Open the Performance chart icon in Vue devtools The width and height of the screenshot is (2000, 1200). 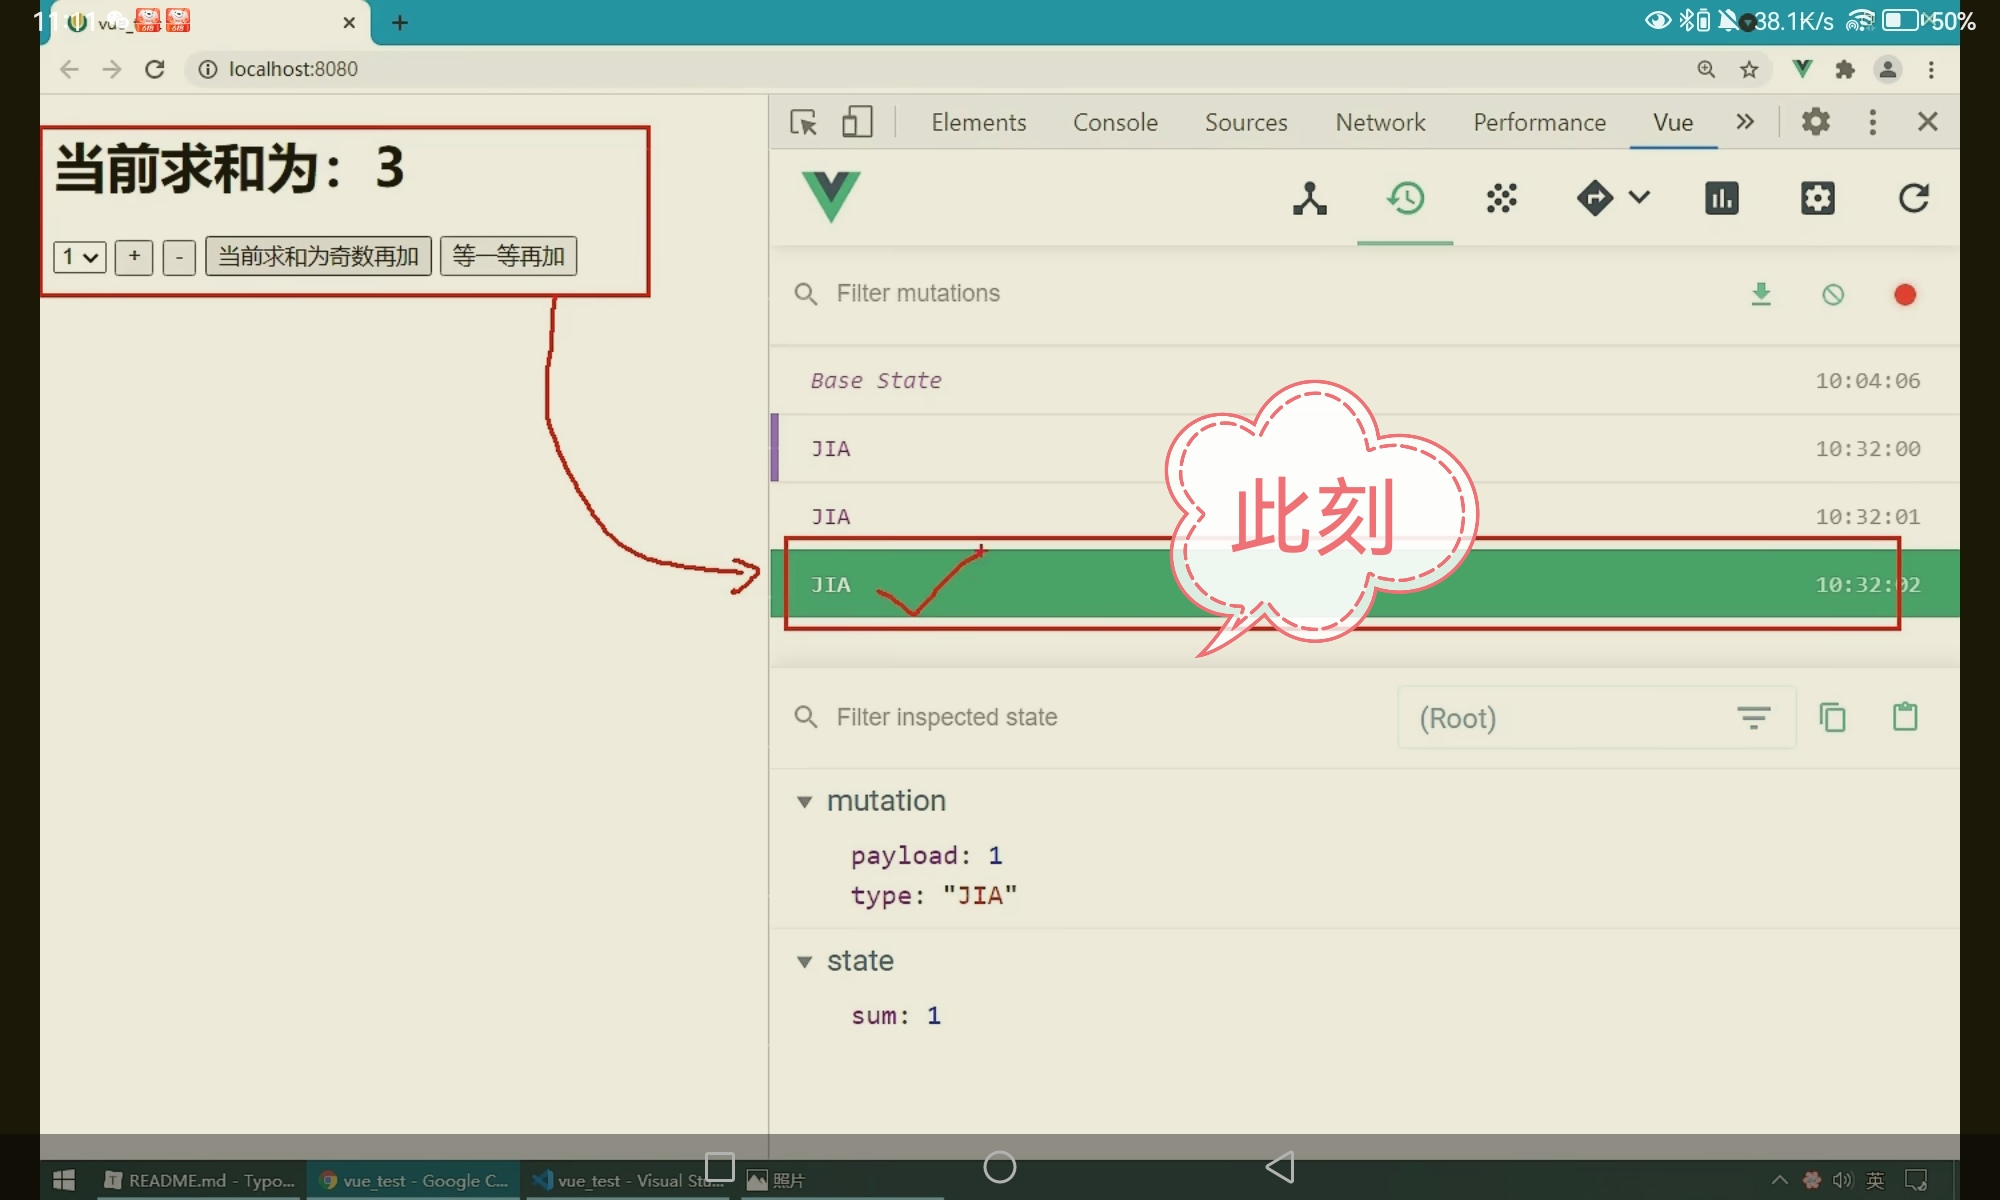pyautogui.click(x=1721, y=198)
